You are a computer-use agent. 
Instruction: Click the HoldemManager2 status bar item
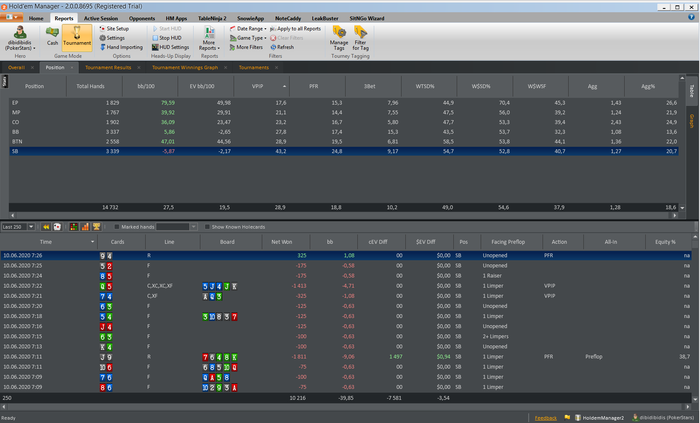[x=599, y=418]
